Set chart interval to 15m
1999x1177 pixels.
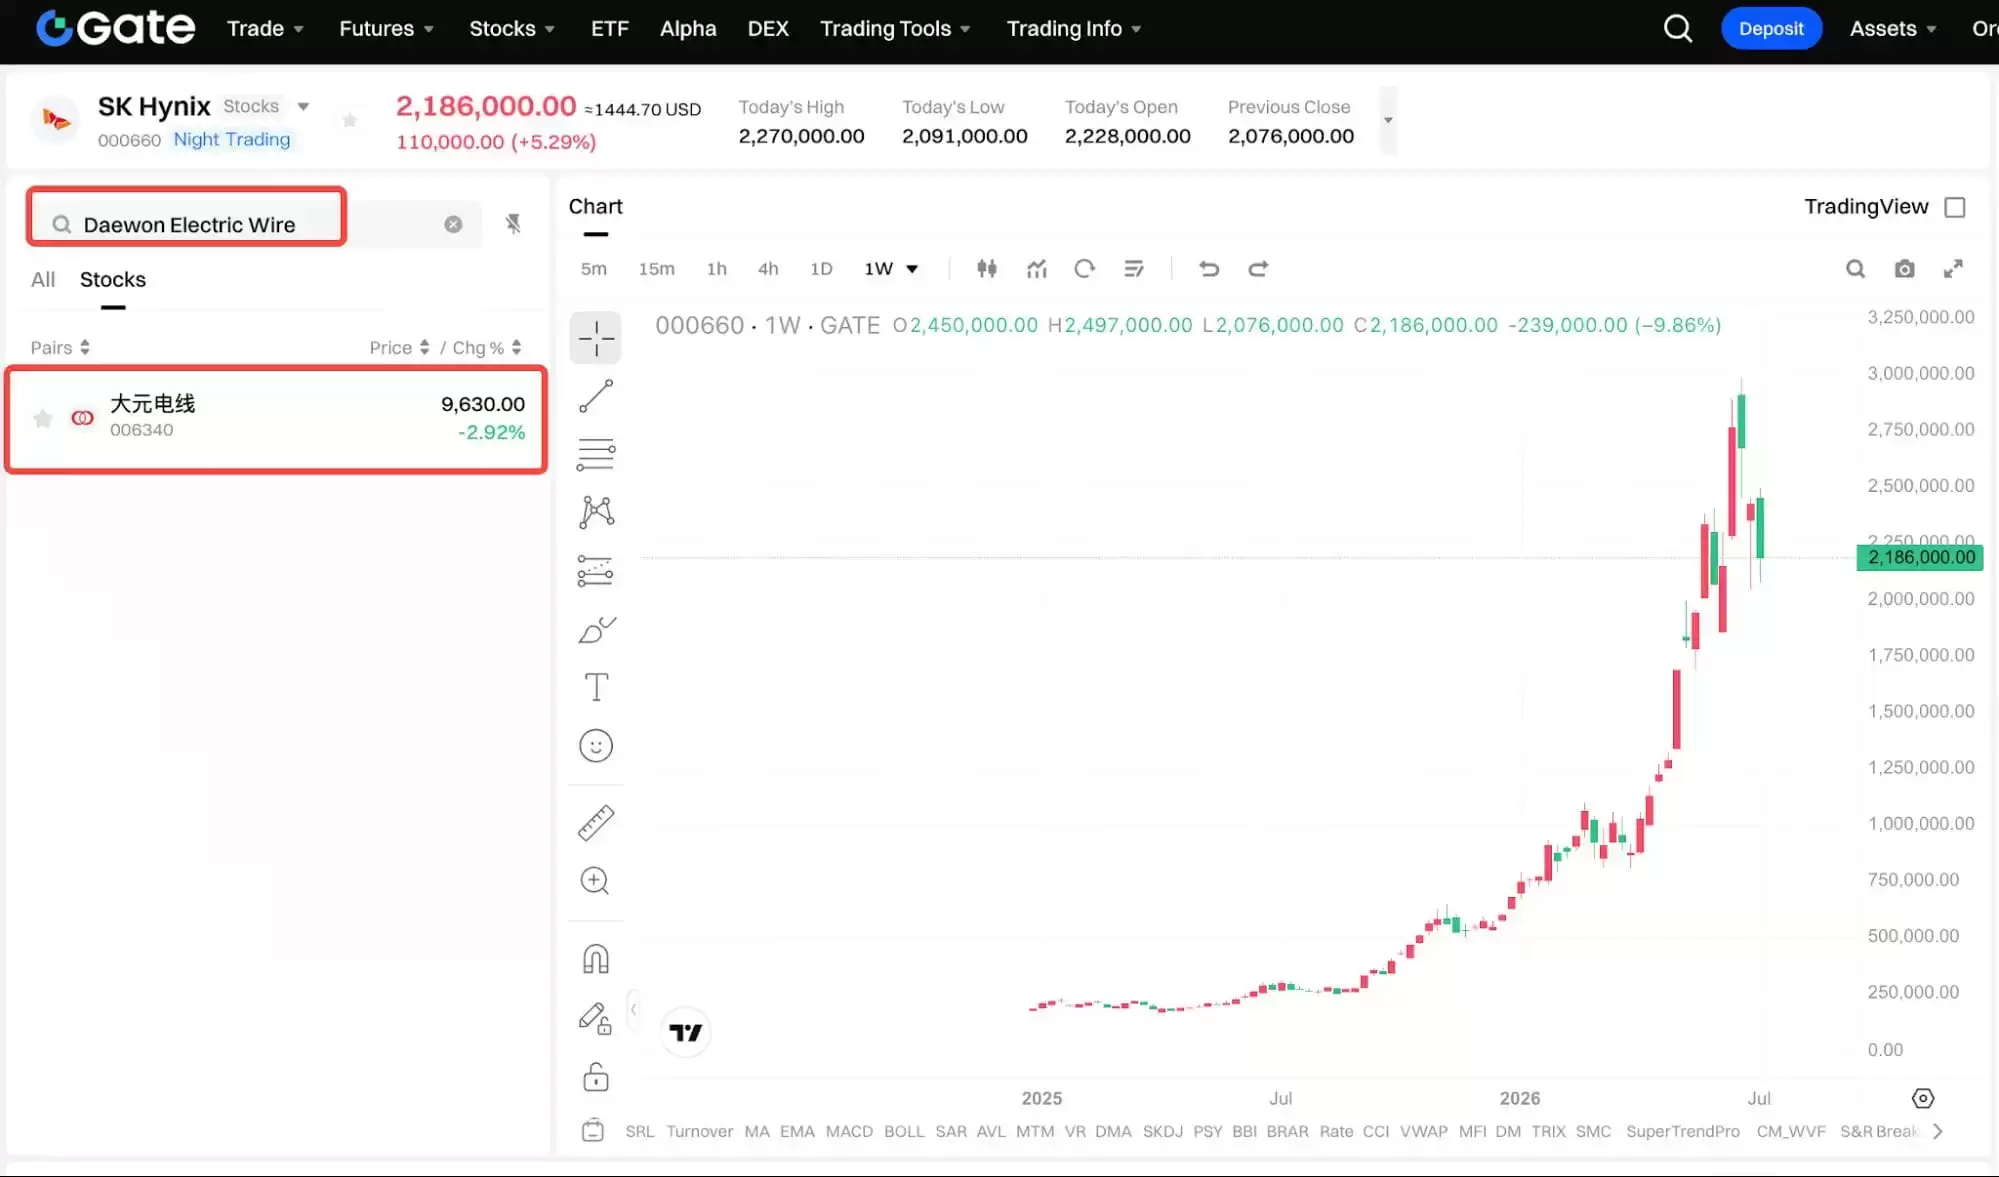click(x=657, y=268)
